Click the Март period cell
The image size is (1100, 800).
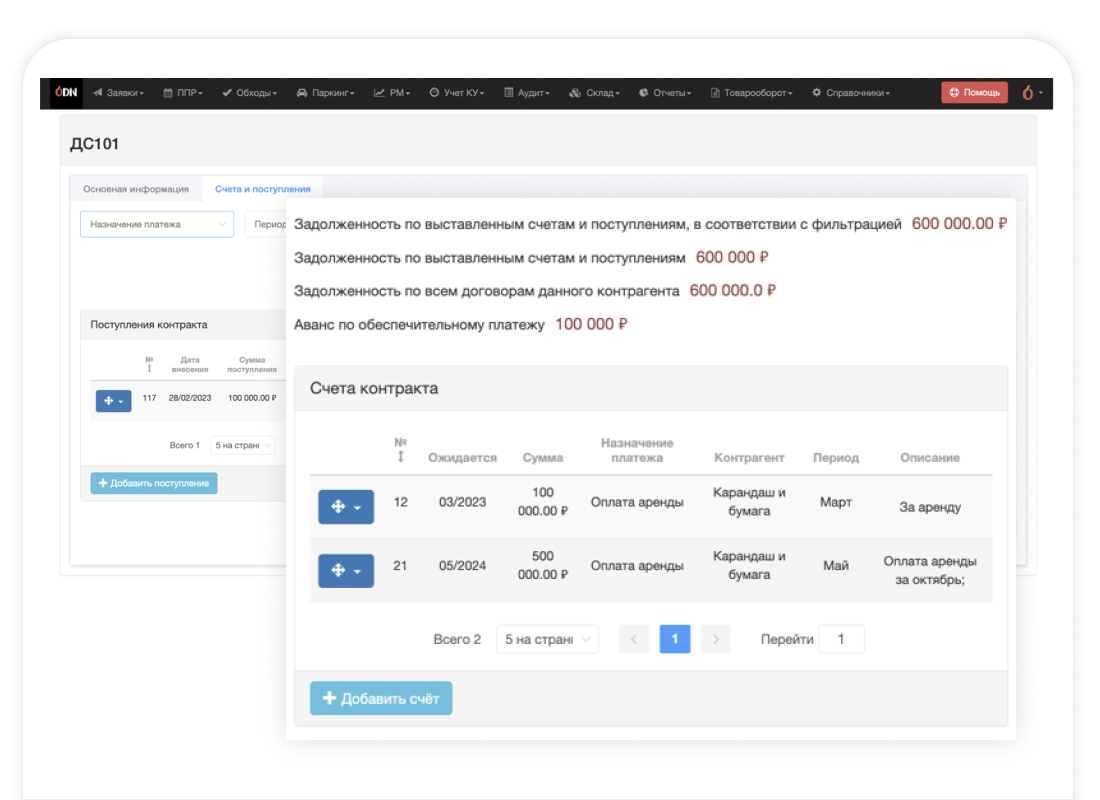pos(836,502)
